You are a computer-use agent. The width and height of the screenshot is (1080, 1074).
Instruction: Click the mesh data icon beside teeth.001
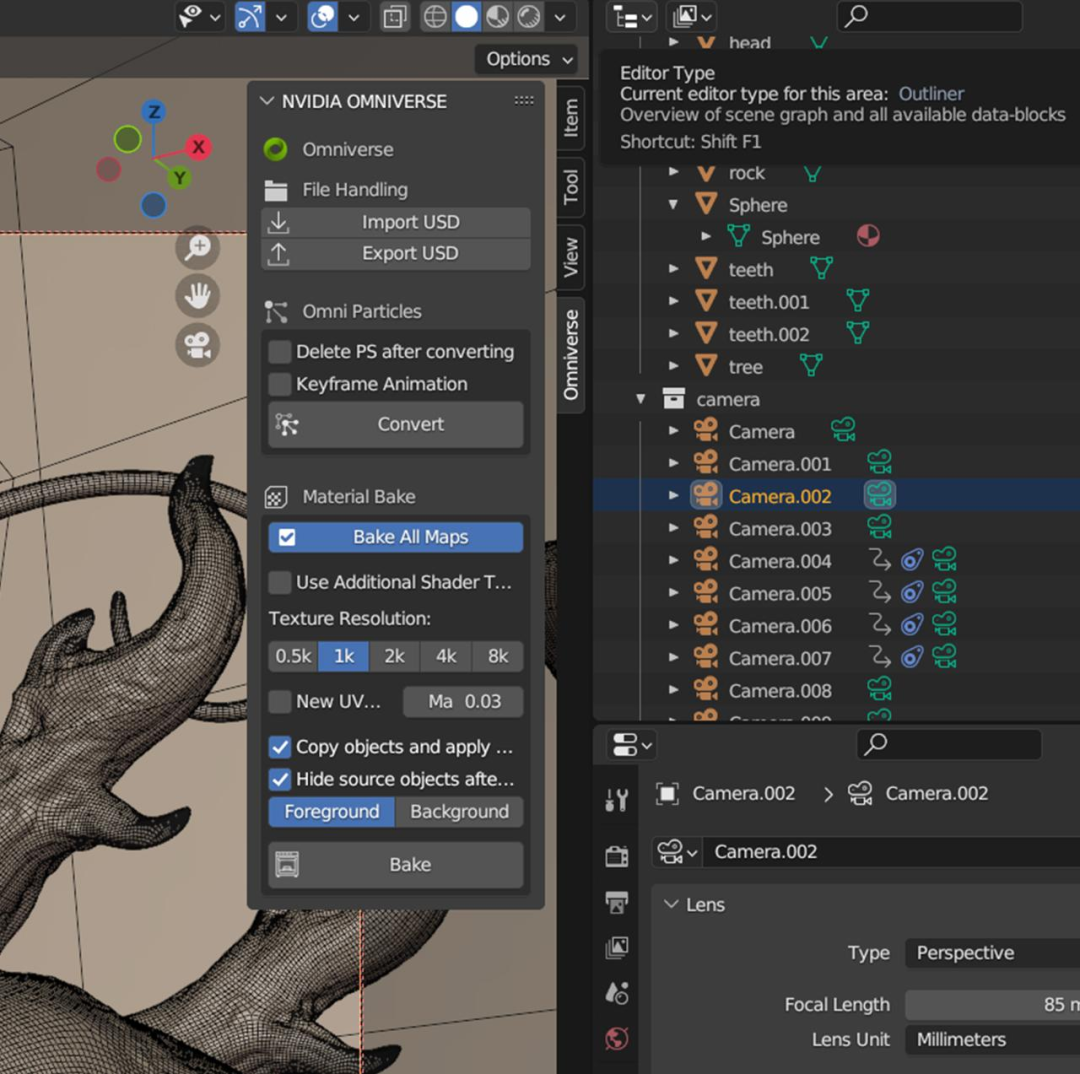click(858, 300)
